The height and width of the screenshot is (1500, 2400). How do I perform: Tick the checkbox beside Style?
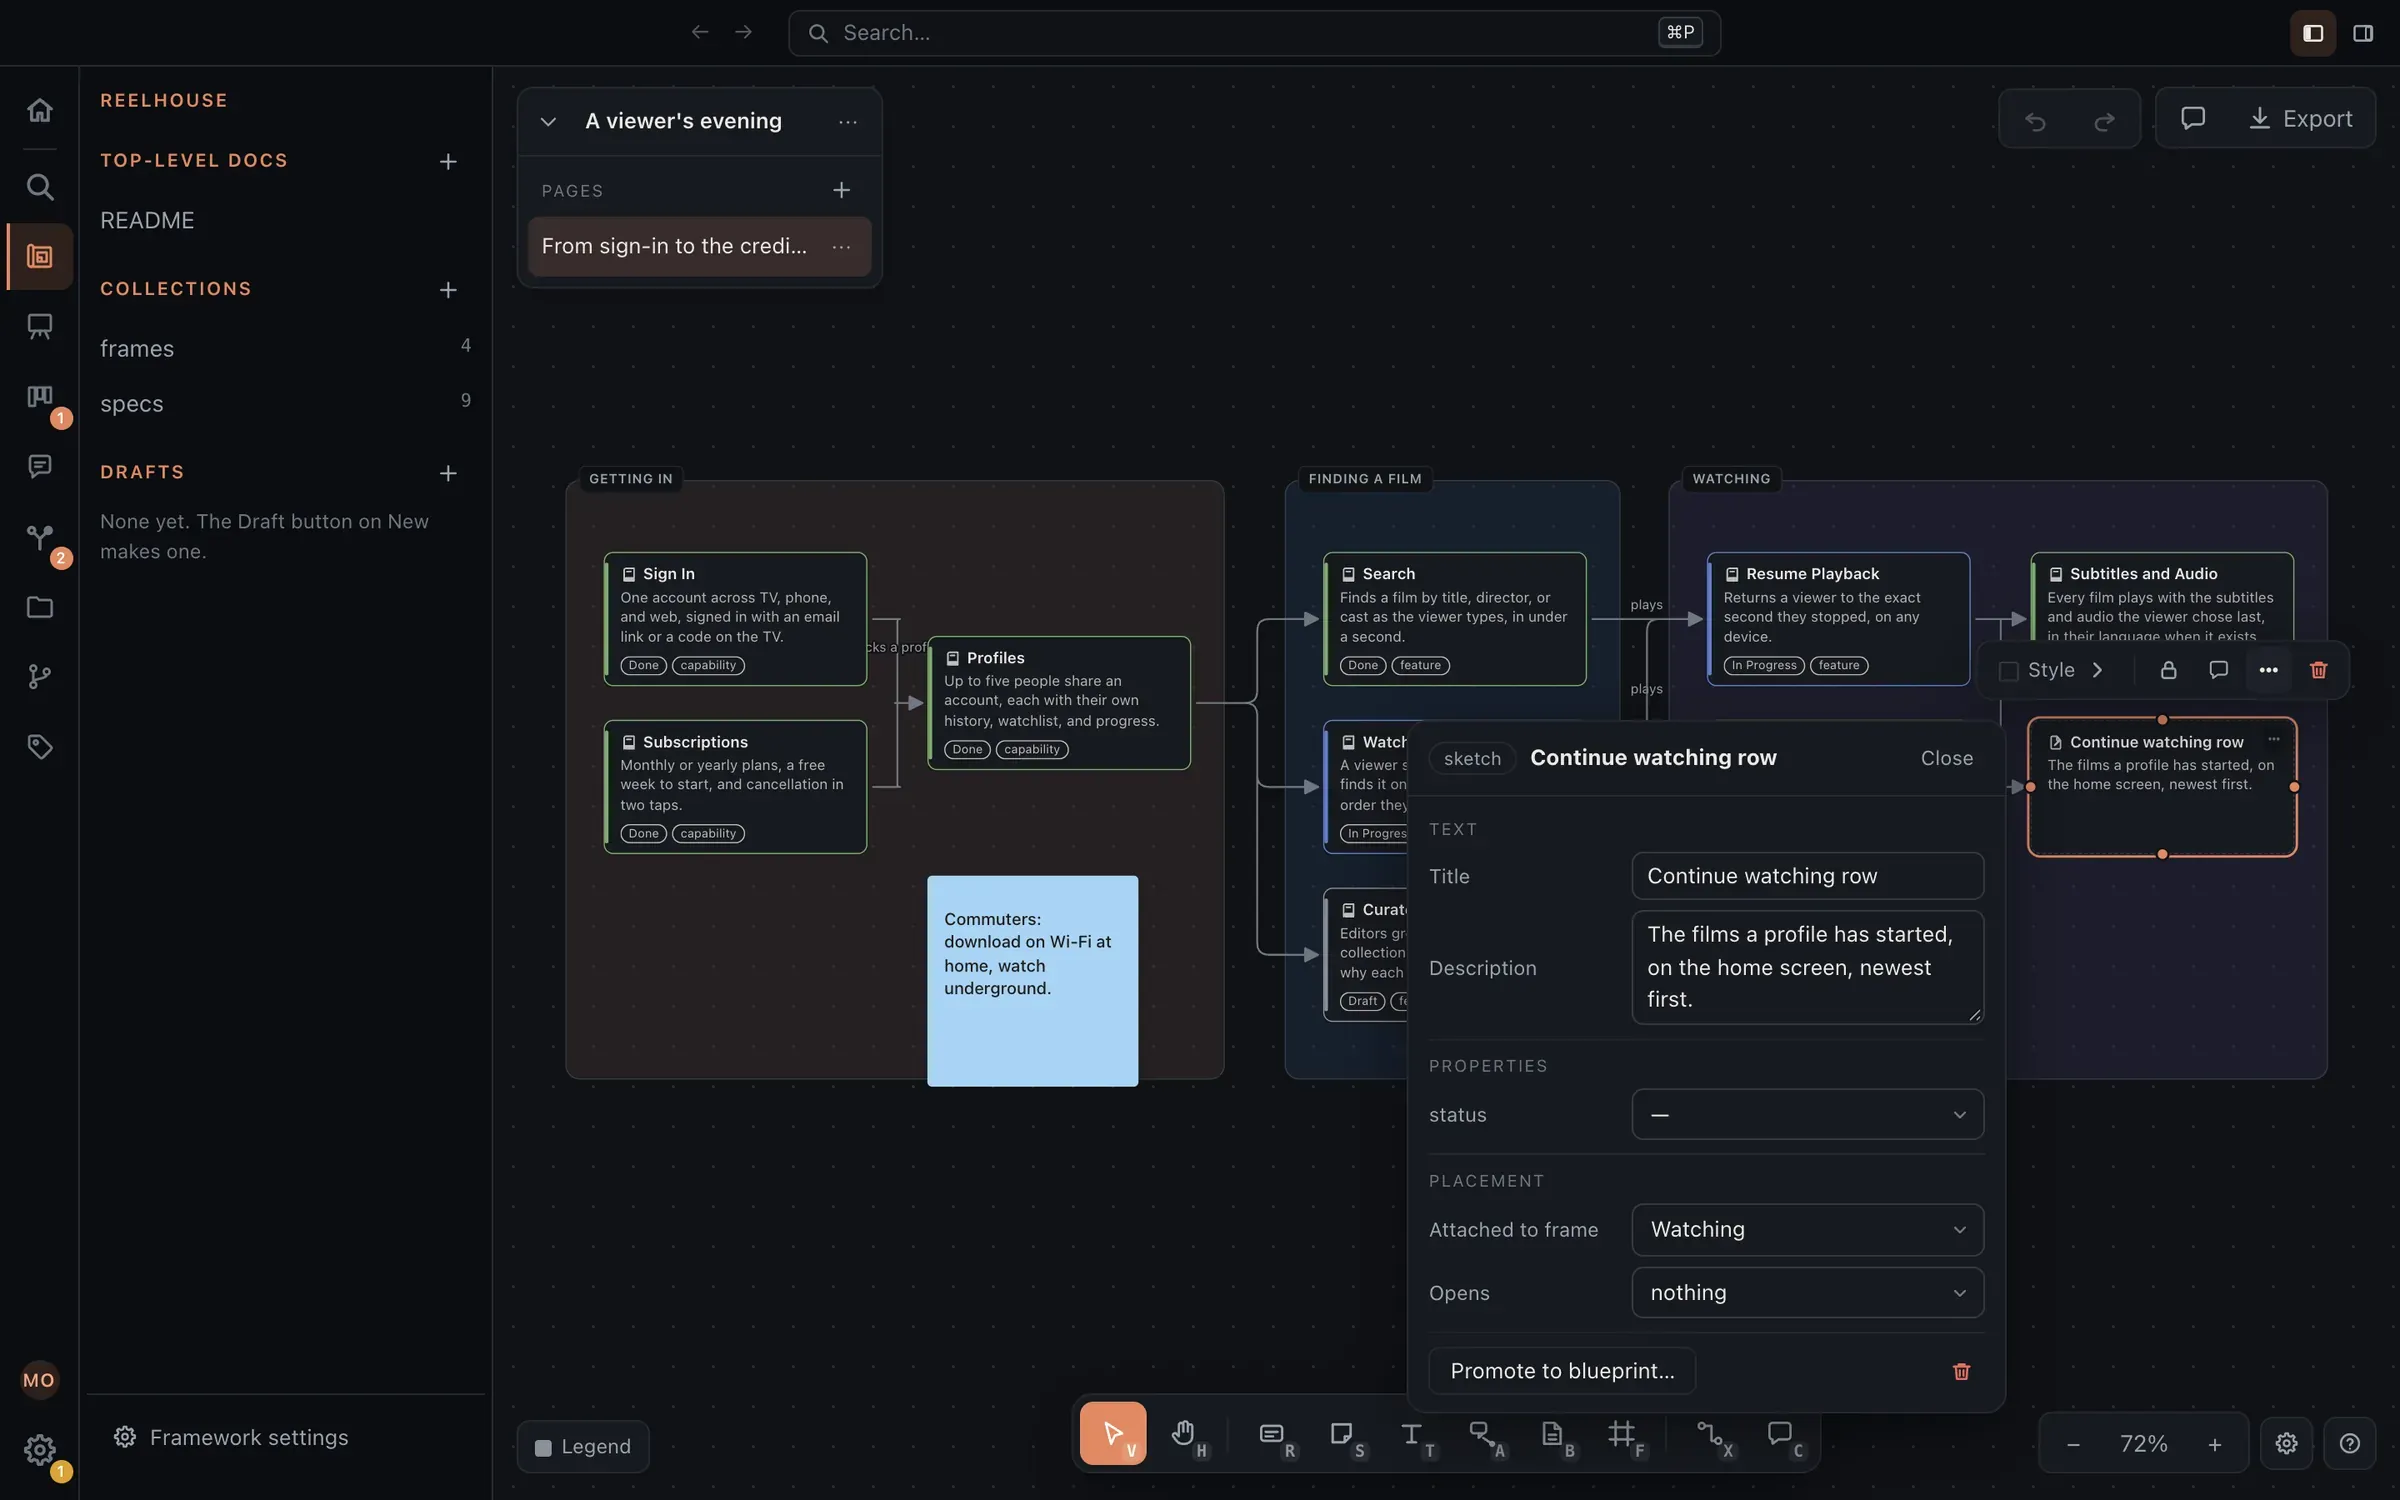[2008, 670]
